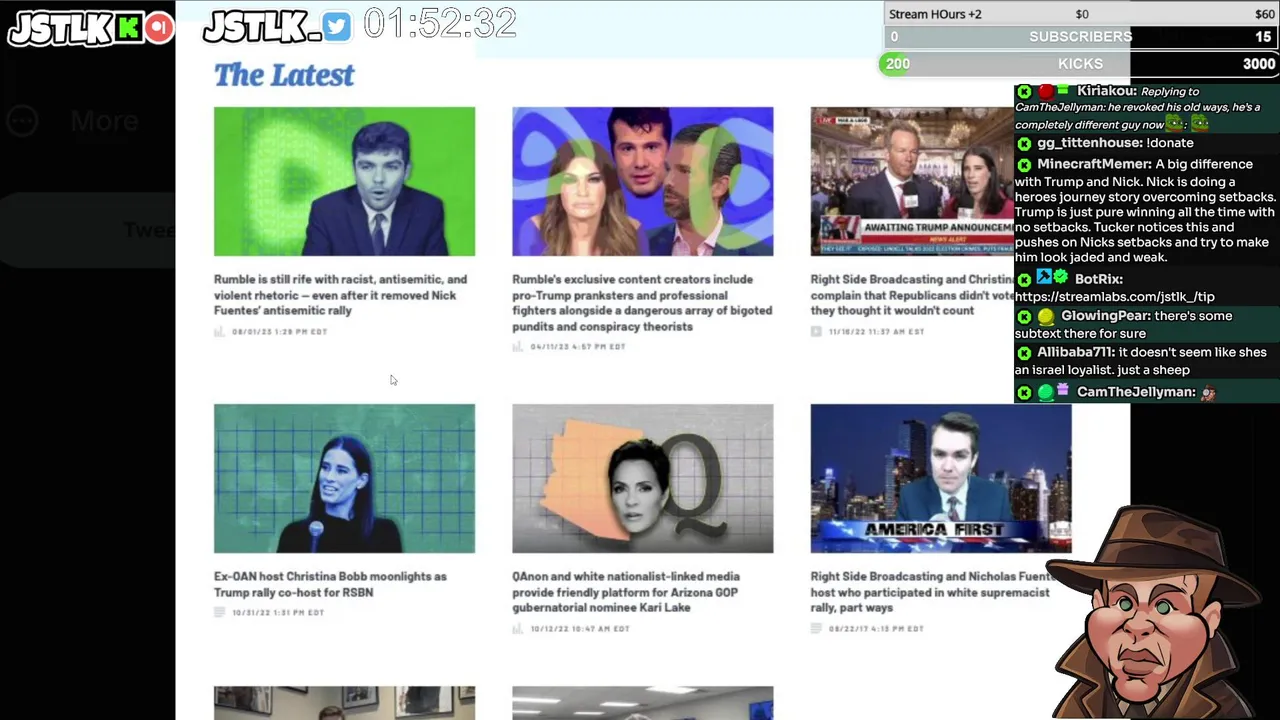Click MinecraftMemer username in chat
Screen dimensions: 1280x720
[x=1095, y=164]
